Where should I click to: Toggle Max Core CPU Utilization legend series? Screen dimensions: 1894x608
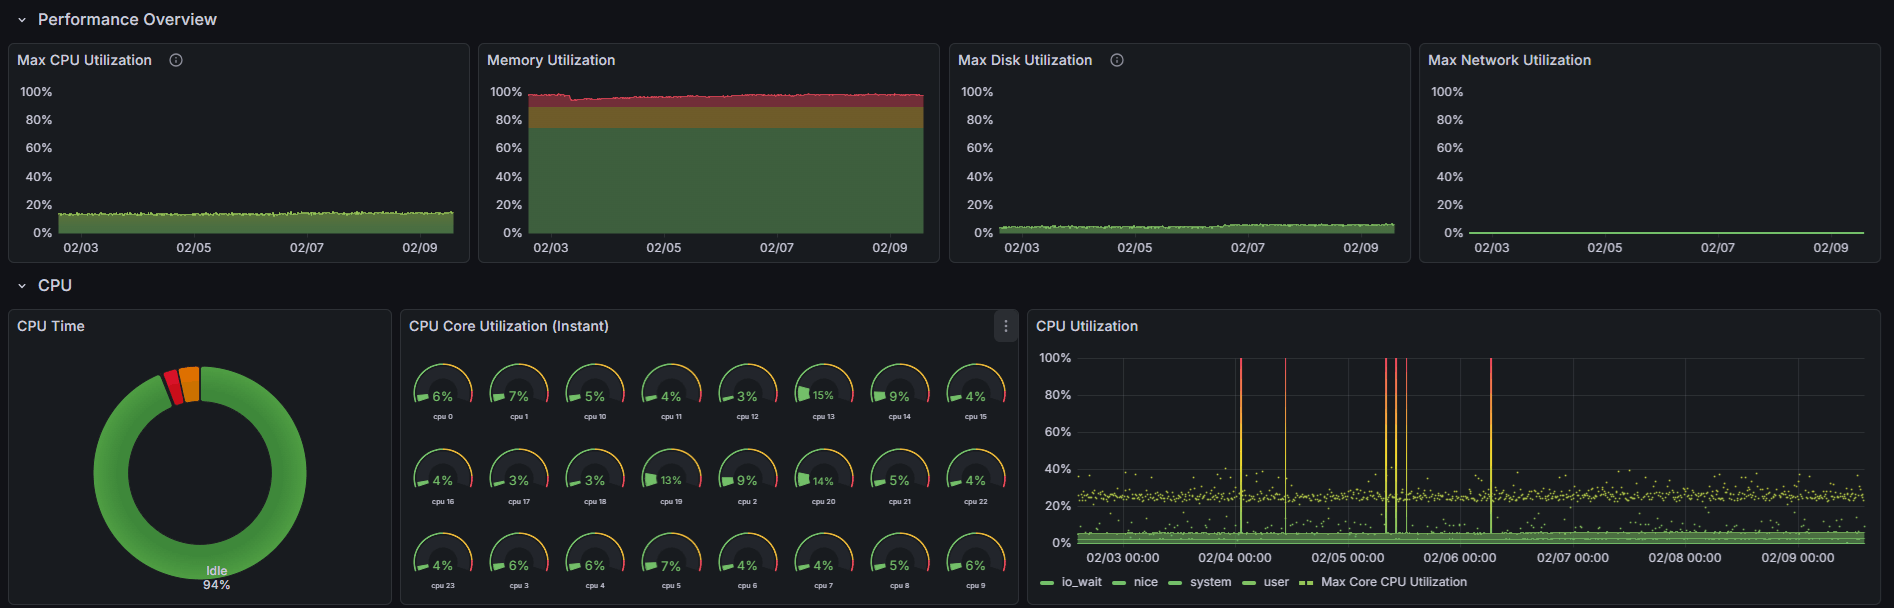pos(1393,582)
